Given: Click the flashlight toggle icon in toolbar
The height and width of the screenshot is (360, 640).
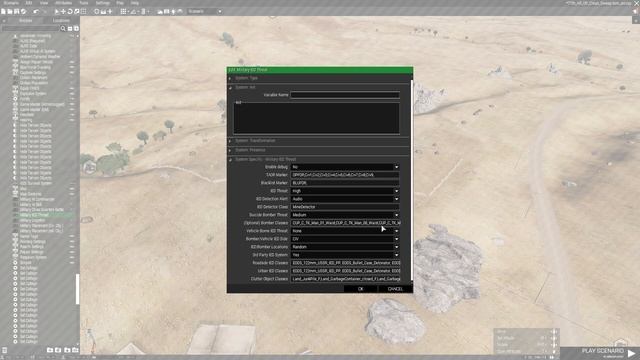Looking at the screenshot, I should coord(173,11).
